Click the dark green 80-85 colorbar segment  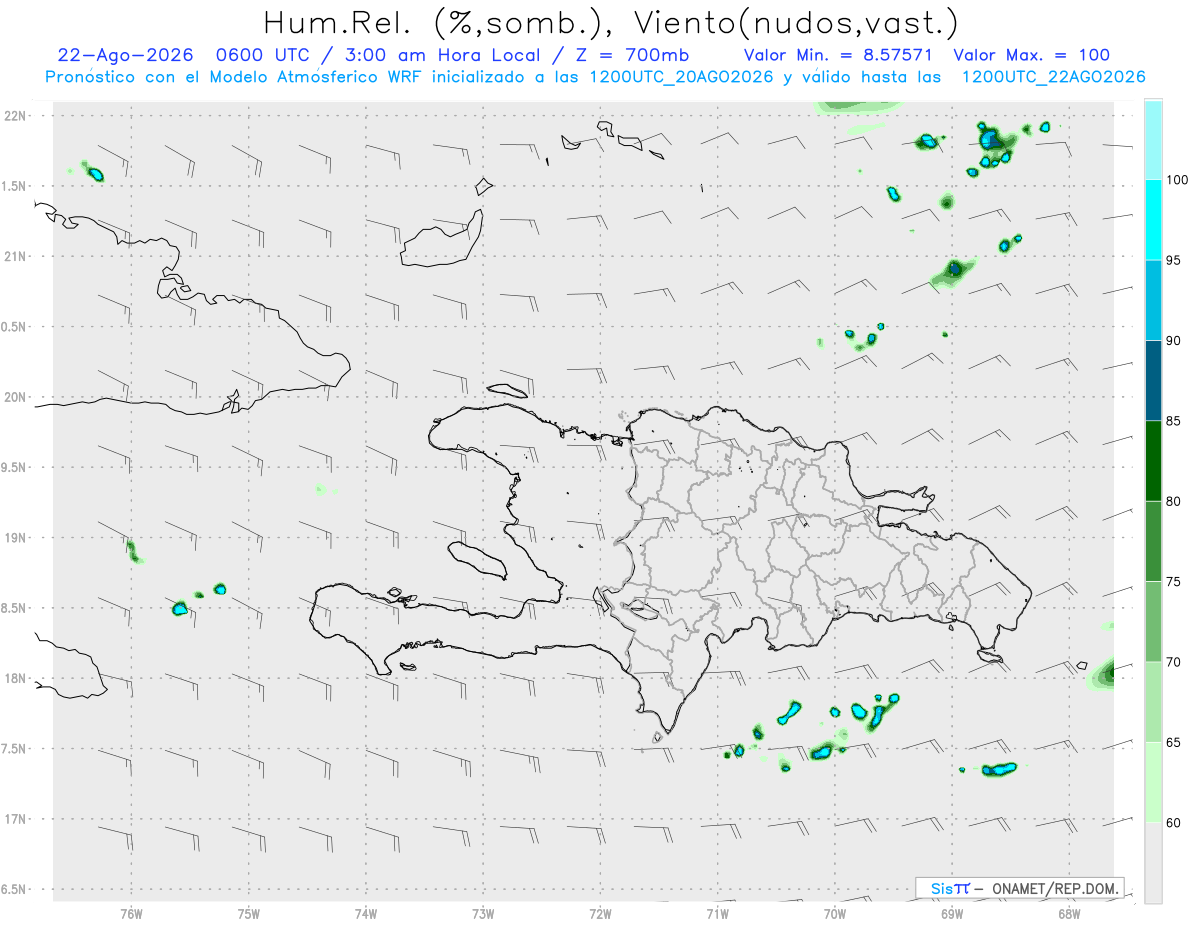click(x=1153, y=461)
